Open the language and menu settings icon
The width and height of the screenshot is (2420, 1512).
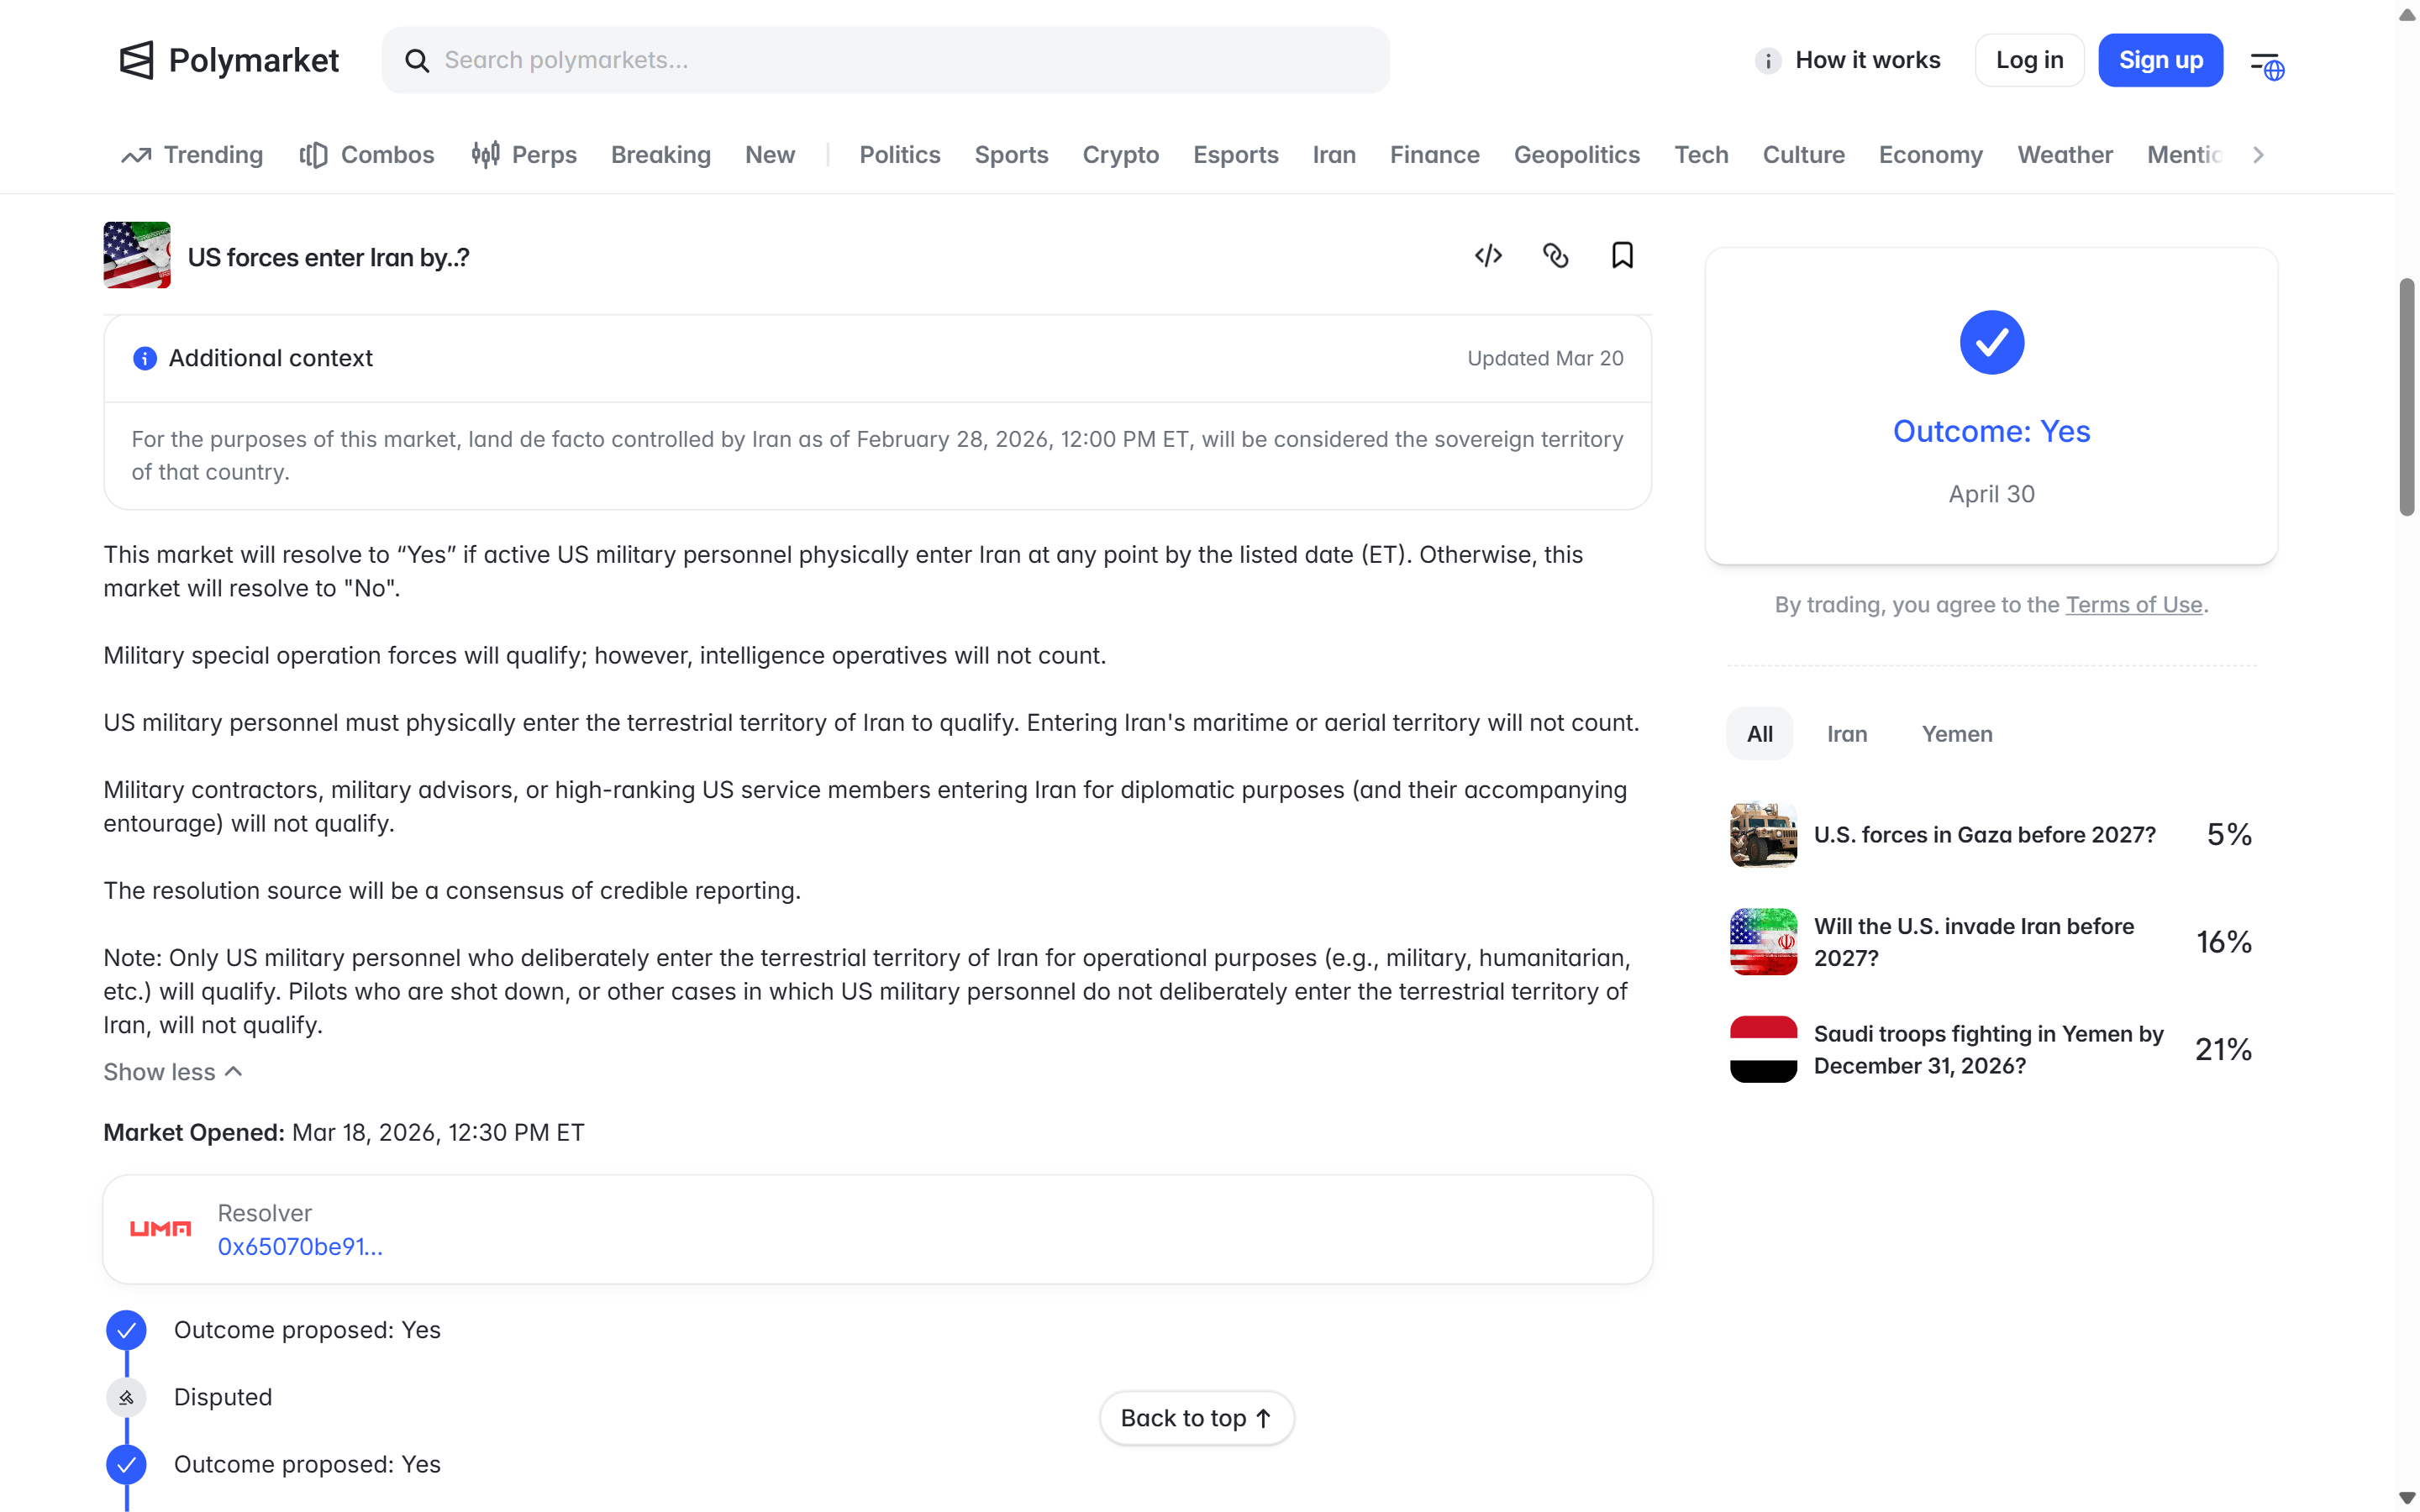2266,65
